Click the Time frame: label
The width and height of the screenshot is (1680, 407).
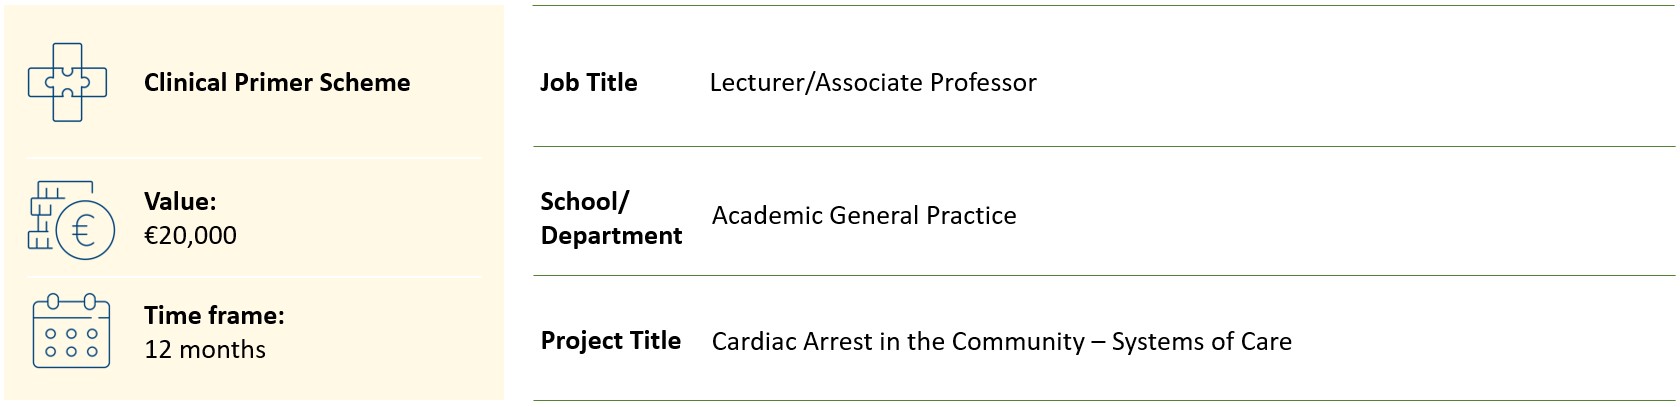pos(214,316)
